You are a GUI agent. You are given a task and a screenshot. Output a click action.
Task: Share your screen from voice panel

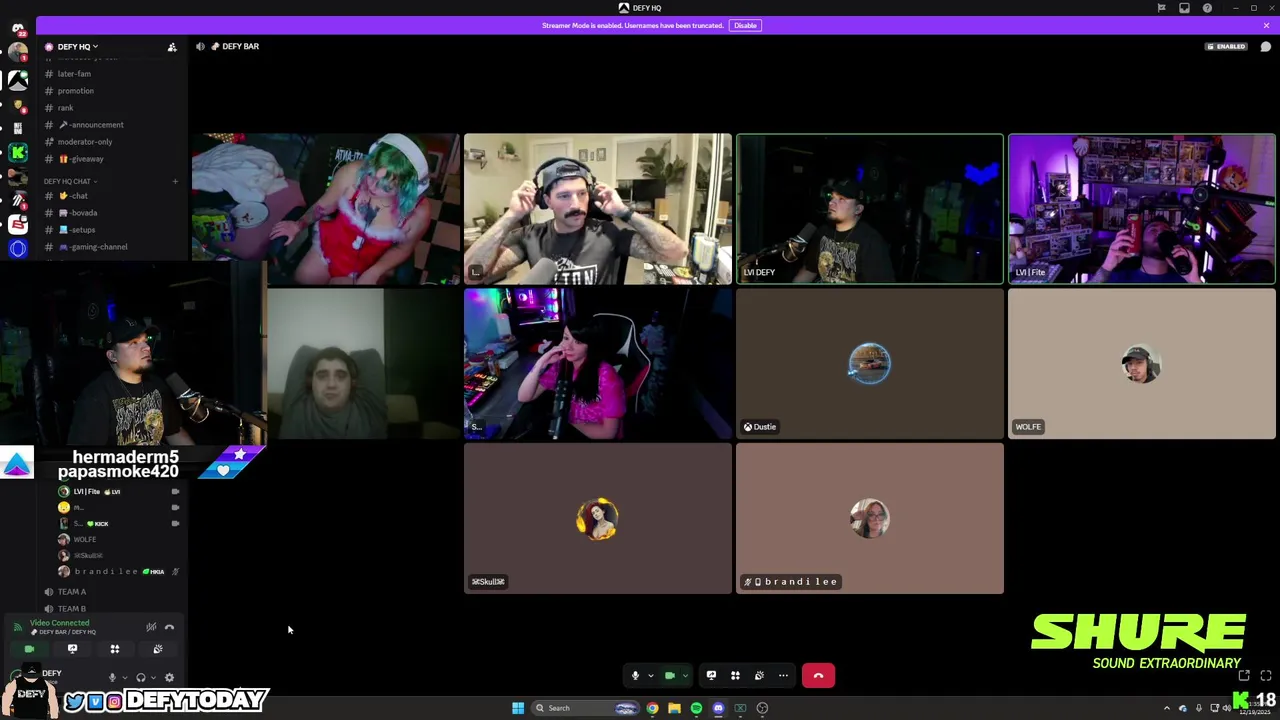click(72, 649)
